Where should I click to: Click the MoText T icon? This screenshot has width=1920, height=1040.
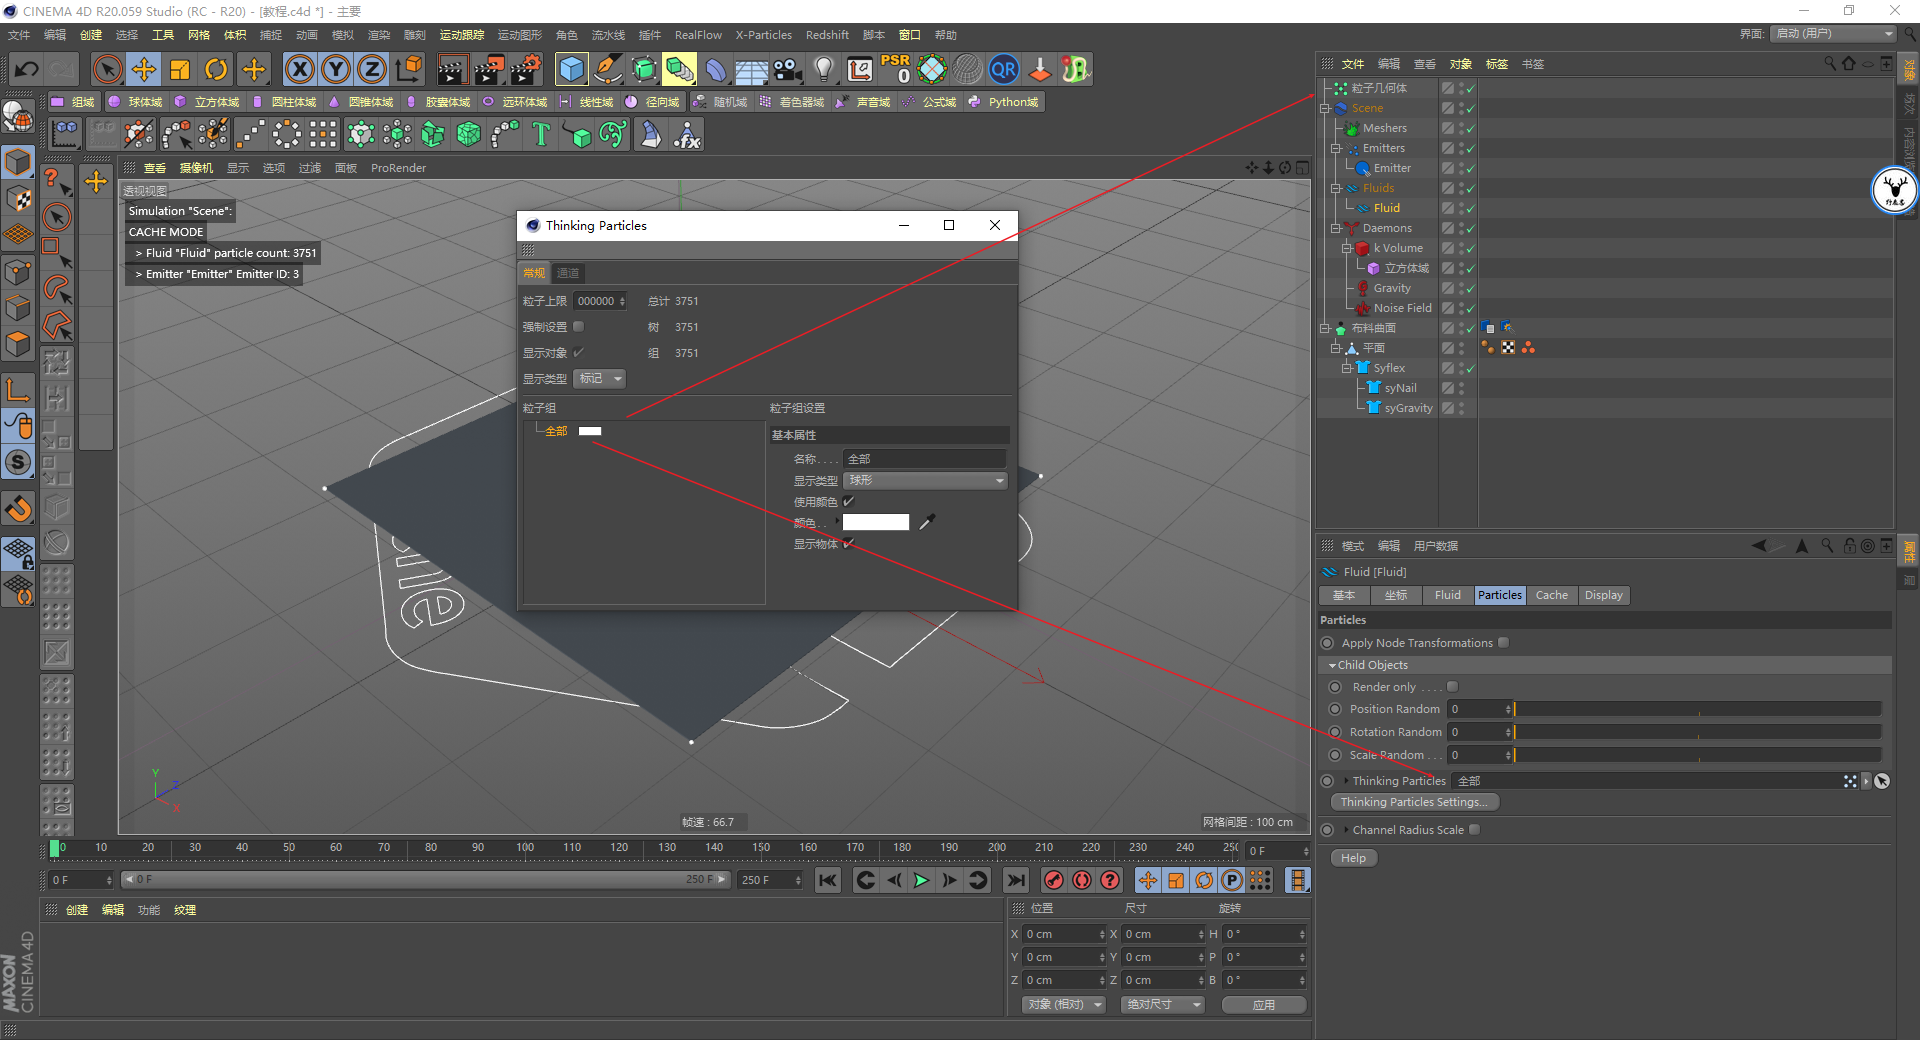pyautogui.click(x=541, y=134)
